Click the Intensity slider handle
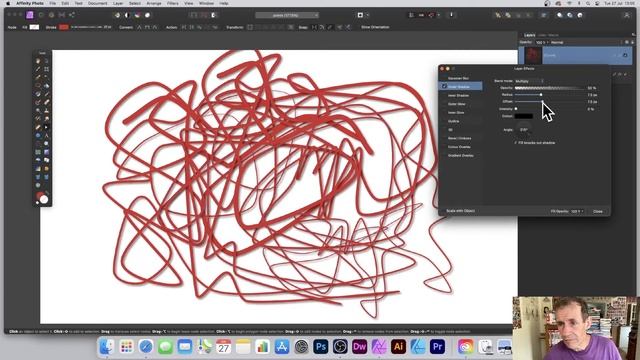 (x=516, y=109)
